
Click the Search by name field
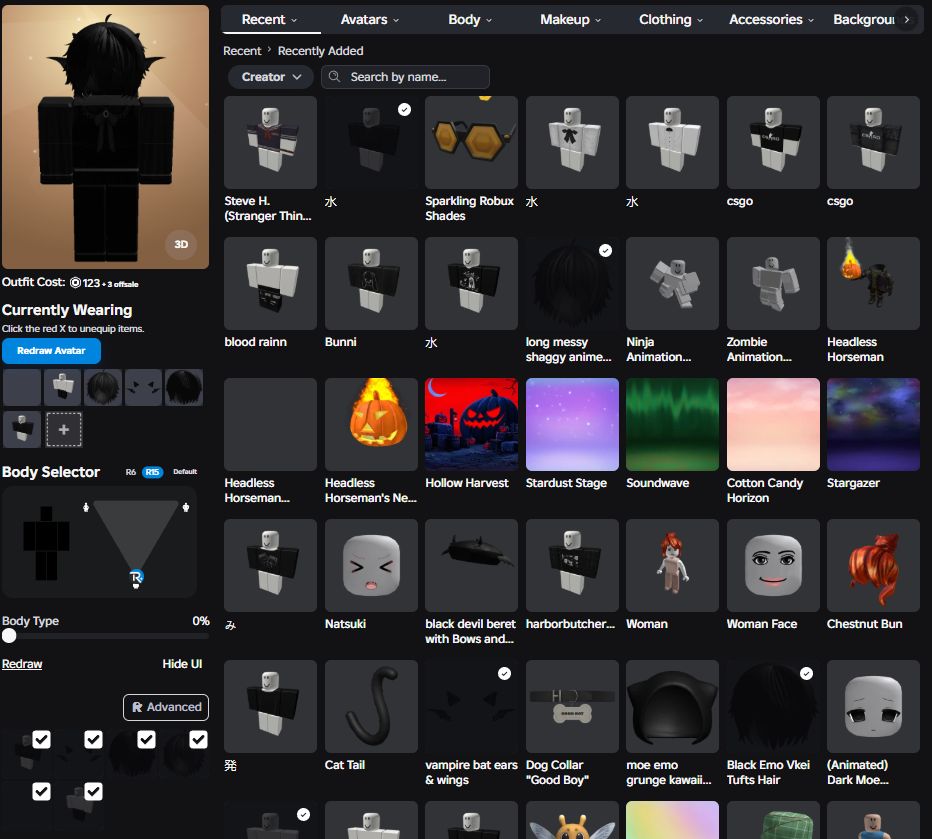click(405, 77)
